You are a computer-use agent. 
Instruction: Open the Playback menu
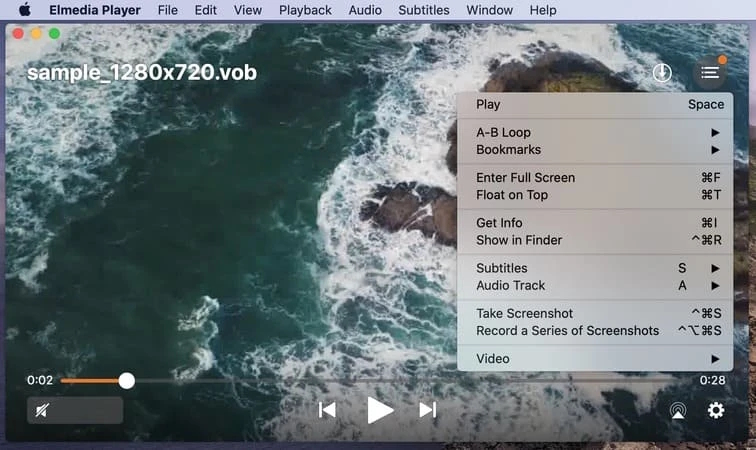(x=305, y=10)
